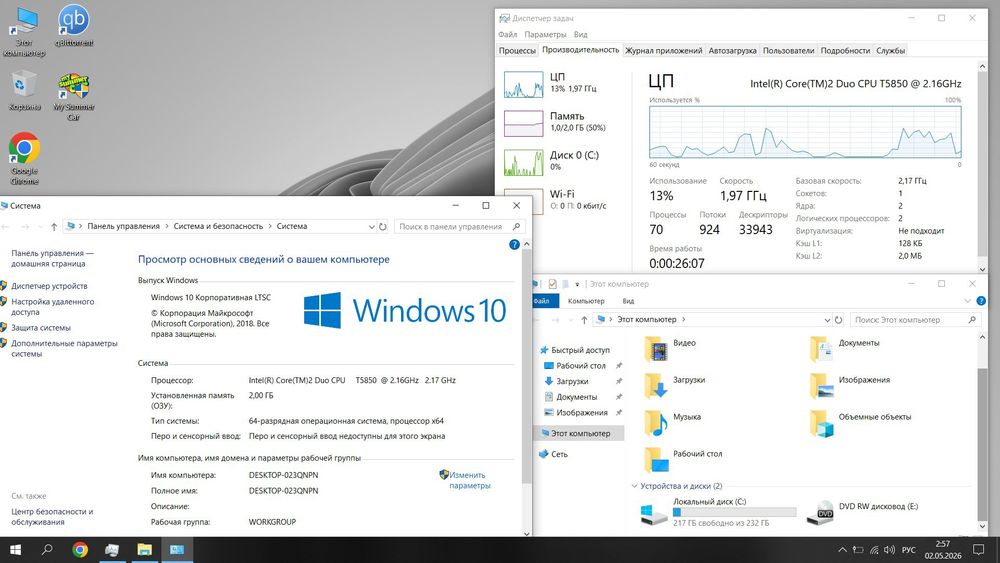Expand the Explorer ribbon chevron
1000x563 pixels.
click(967, 301)
